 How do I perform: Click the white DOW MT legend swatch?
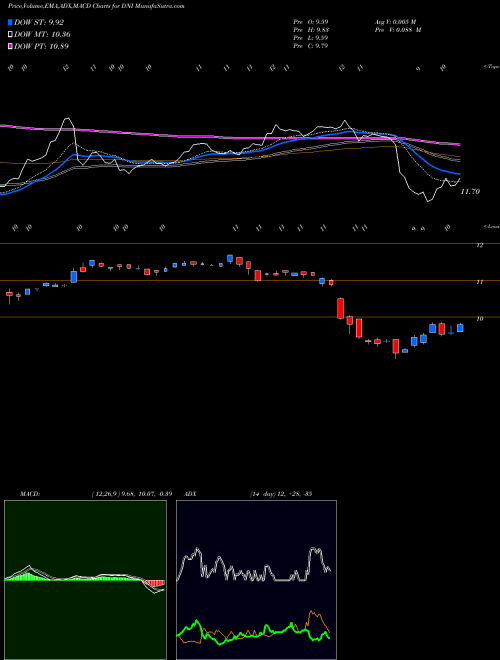[10, 35]
